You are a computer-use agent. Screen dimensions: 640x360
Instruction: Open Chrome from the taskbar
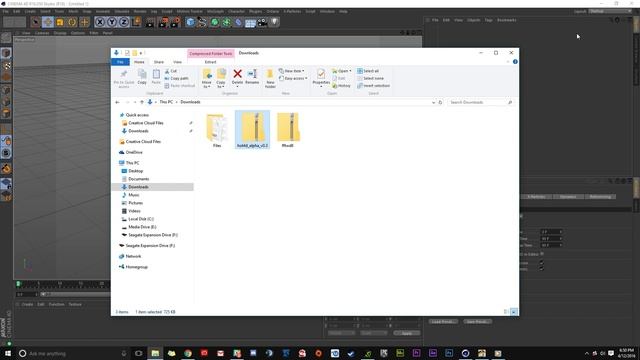click(x=188, y=353)
